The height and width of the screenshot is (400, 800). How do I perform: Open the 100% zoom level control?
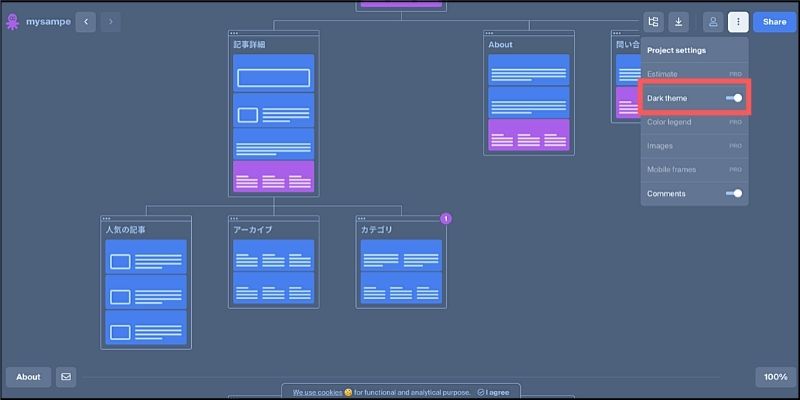776,377
